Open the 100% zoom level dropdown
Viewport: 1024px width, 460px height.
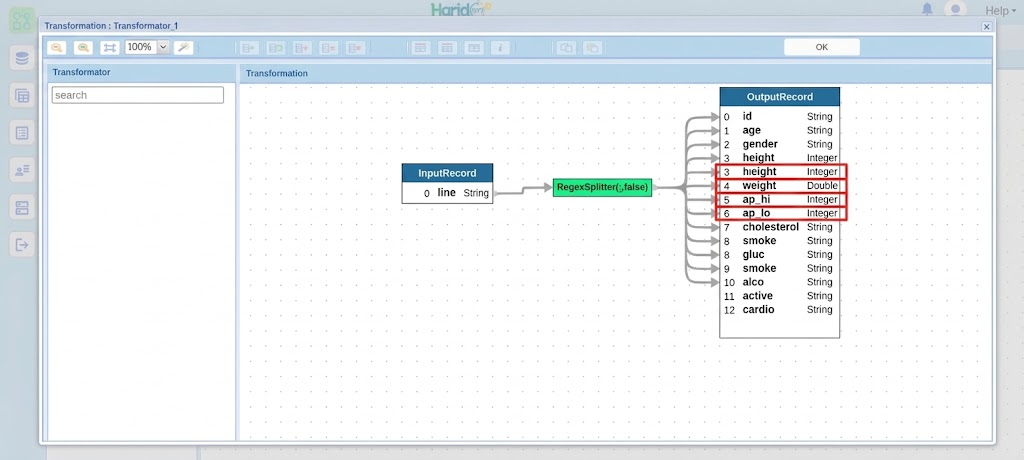(x=163, y=47)
